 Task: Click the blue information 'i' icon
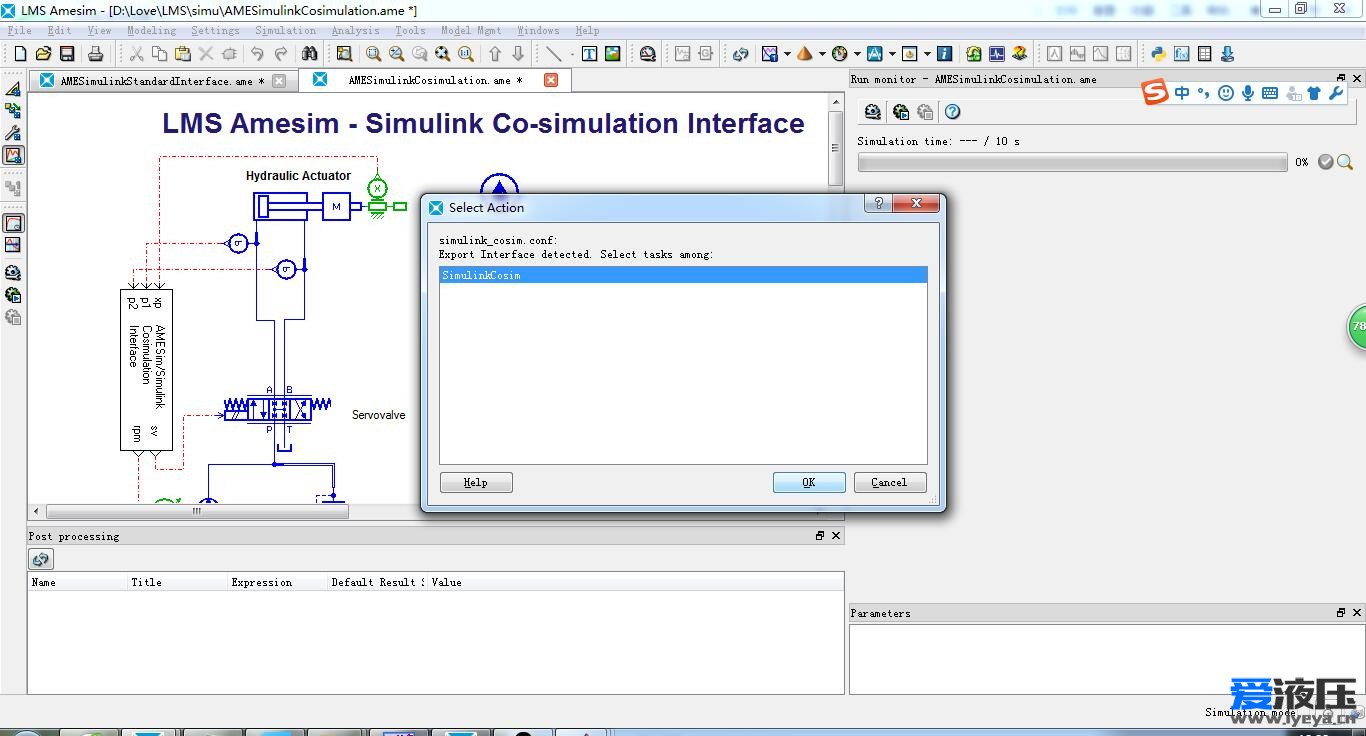point(944,54)
